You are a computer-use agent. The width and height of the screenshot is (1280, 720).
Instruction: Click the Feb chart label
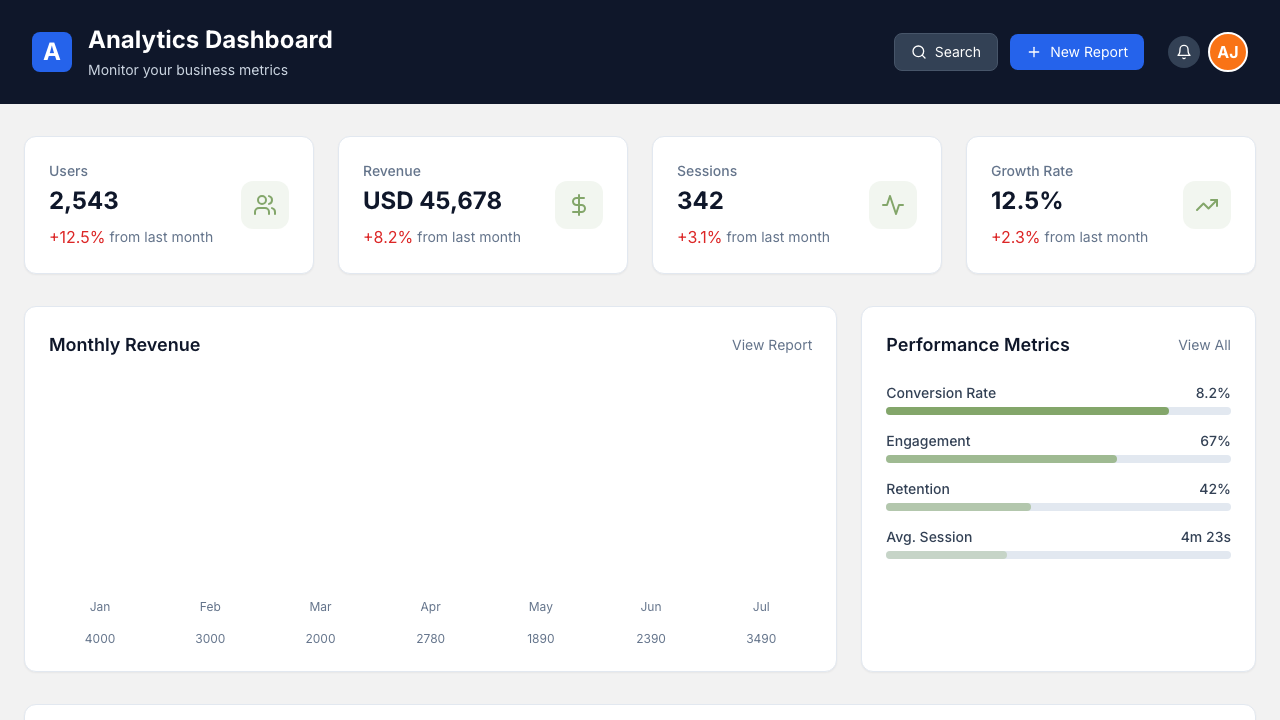[210, 607]
